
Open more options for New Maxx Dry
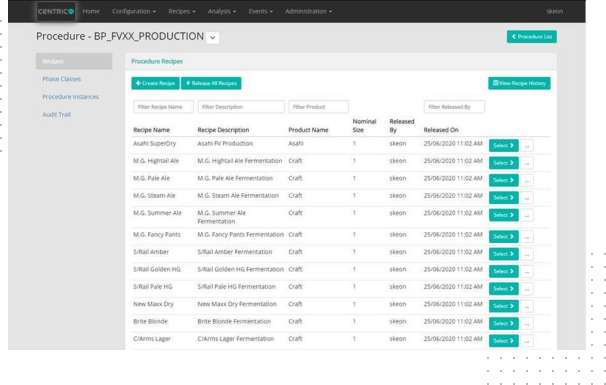527,307
